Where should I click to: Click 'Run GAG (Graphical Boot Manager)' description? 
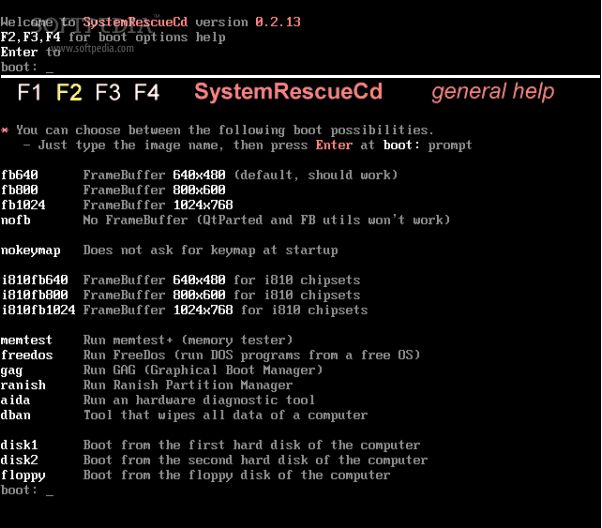point(203,370)
